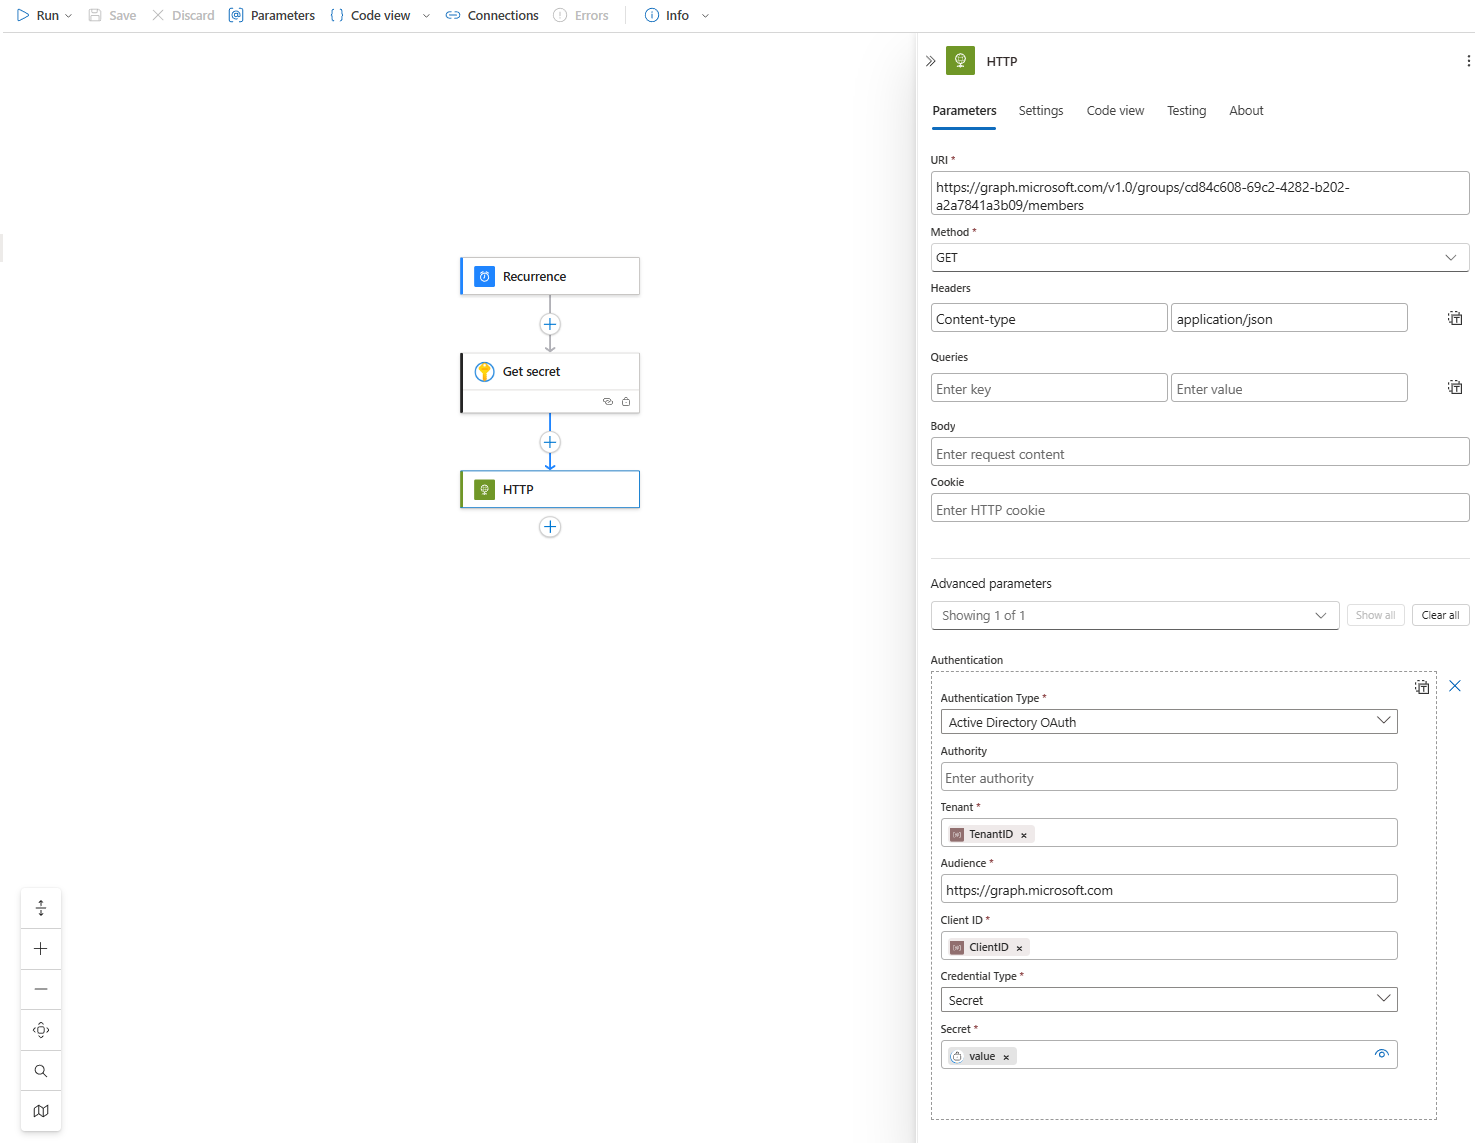
Task: Click the Queries switch to text mode icon
Action: 1454,387
